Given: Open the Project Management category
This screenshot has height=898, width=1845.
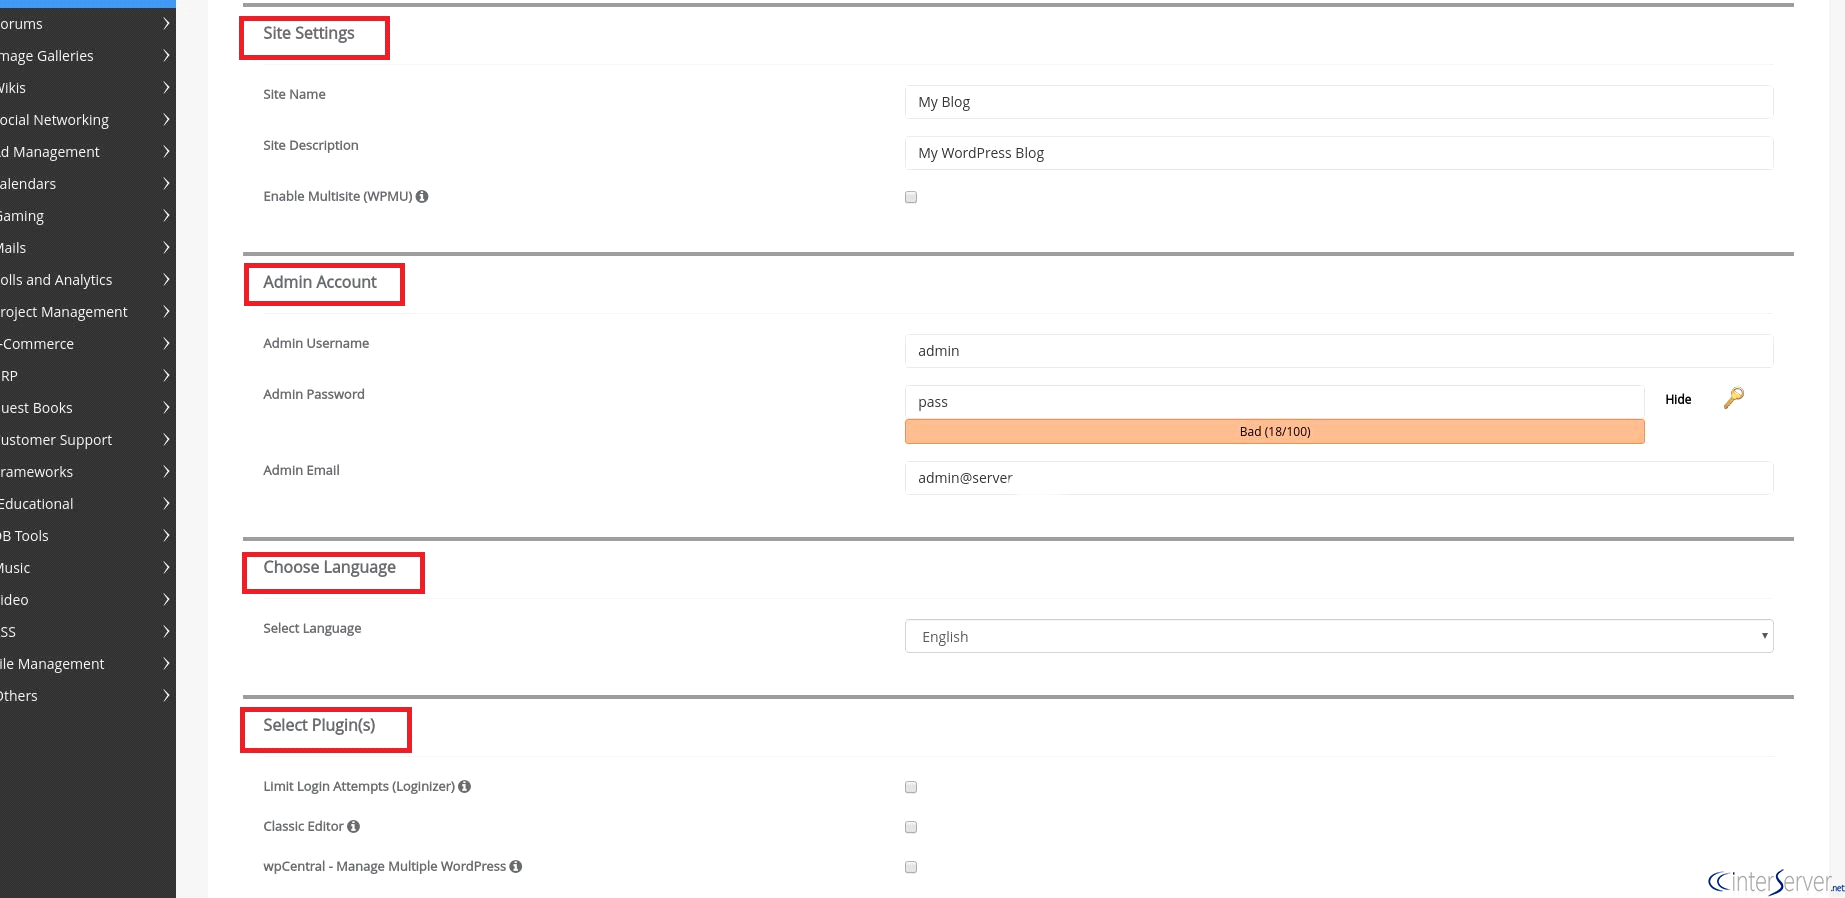Looking at the screenshot, I should coord(88,312).
